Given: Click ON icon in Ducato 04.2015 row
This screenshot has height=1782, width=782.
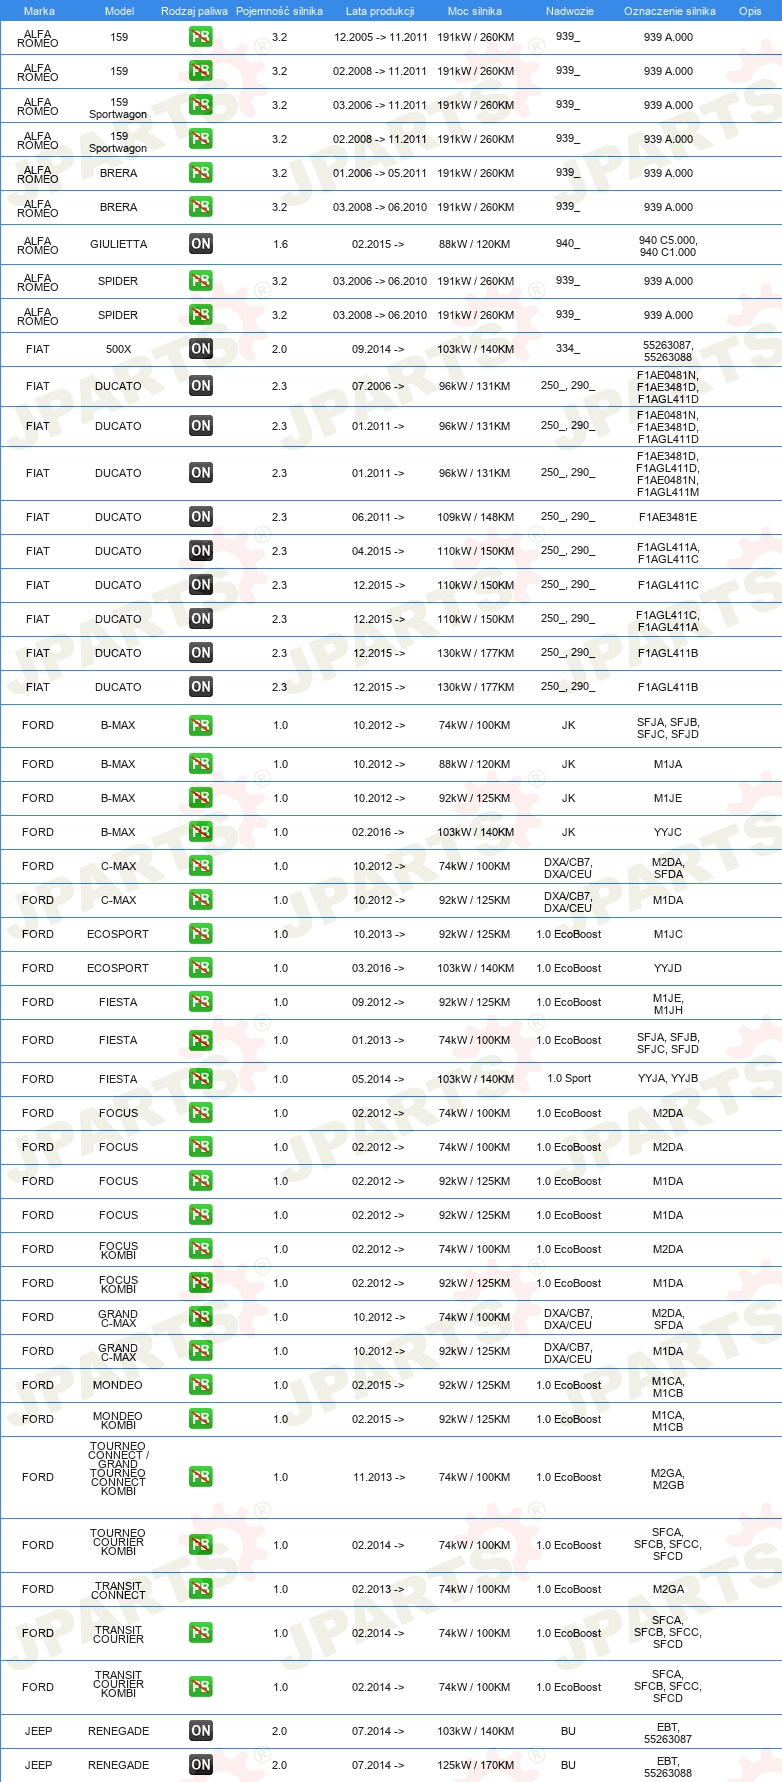Looking at the screenshot, I should 201,551.
